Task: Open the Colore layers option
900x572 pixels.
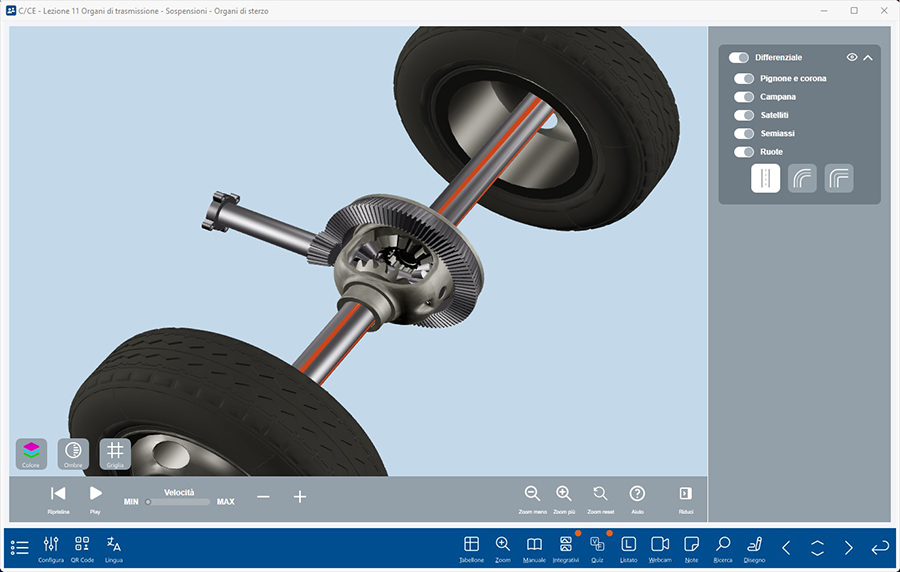Action: [31, 453]
